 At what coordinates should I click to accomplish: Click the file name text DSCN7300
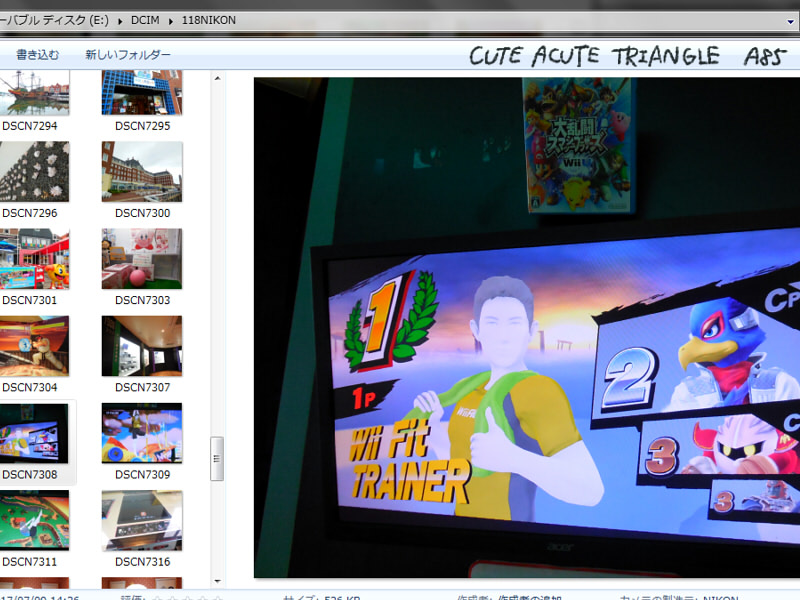click(142, 213)
